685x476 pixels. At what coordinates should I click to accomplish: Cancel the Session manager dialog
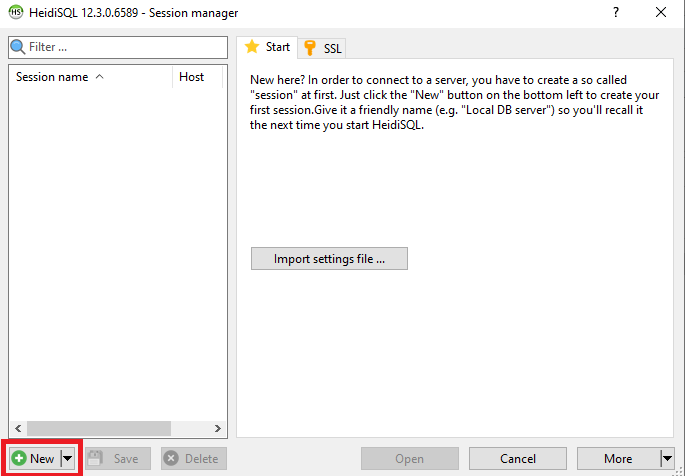click(518, 459)
